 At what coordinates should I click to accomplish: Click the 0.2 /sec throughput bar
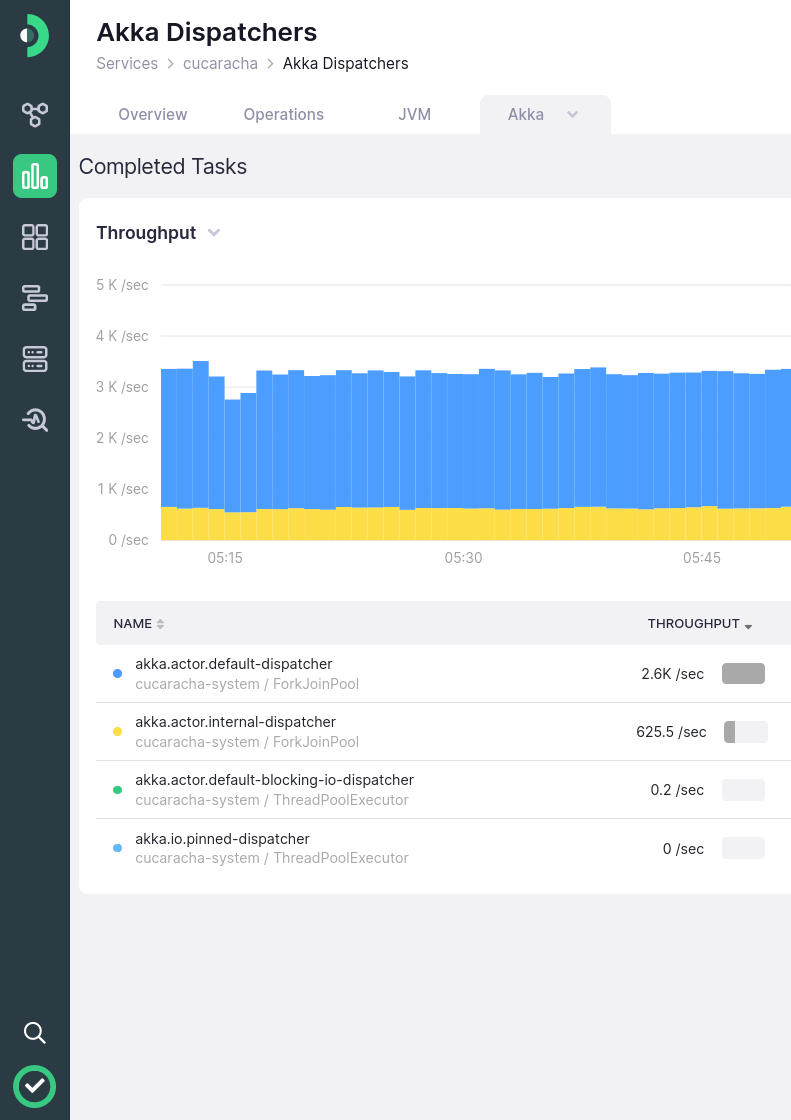743,790
